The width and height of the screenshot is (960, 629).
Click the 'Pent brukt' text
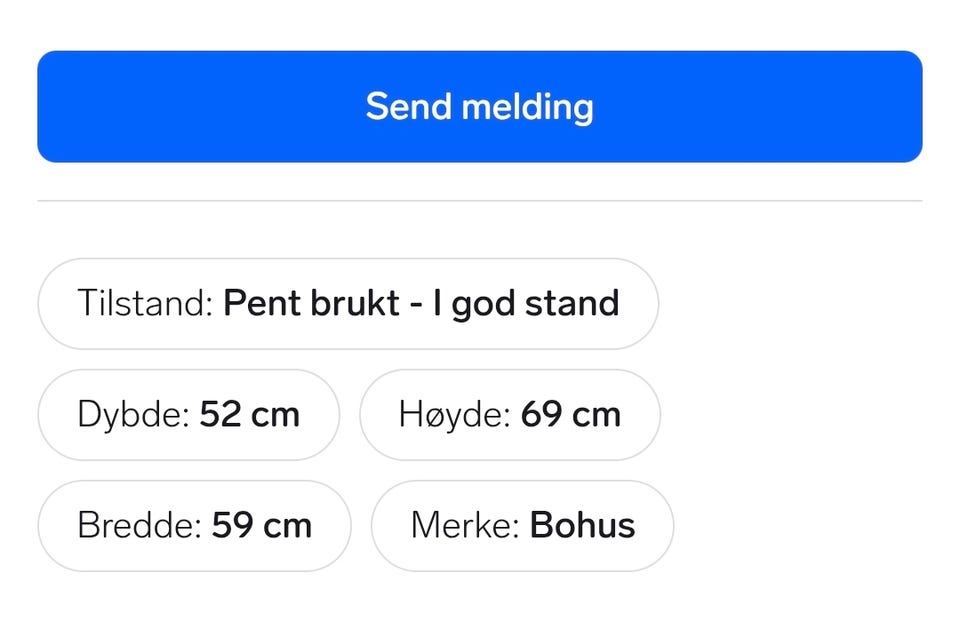click(312, 303)
